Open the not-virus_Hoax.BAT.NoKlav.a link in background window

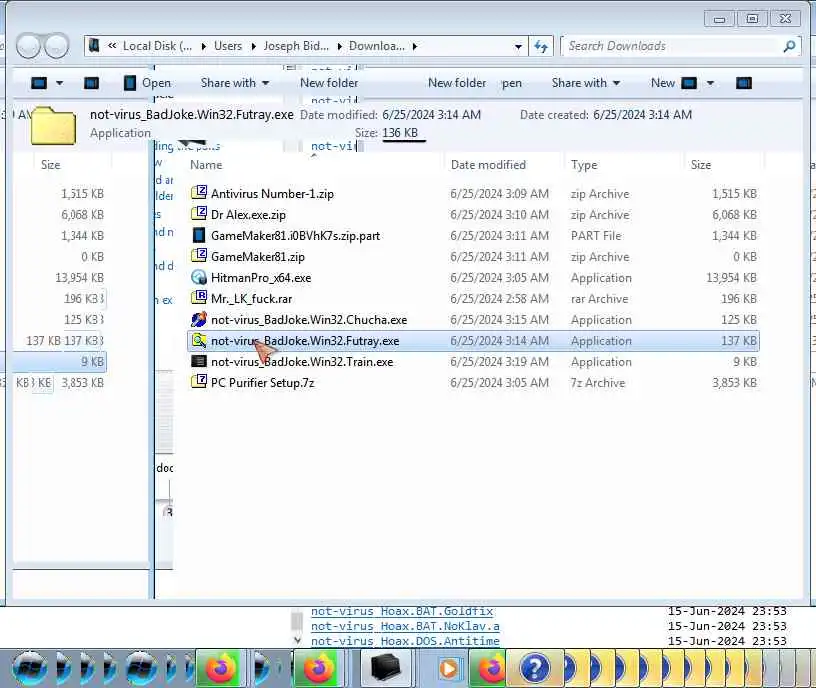tap(405, 626)
